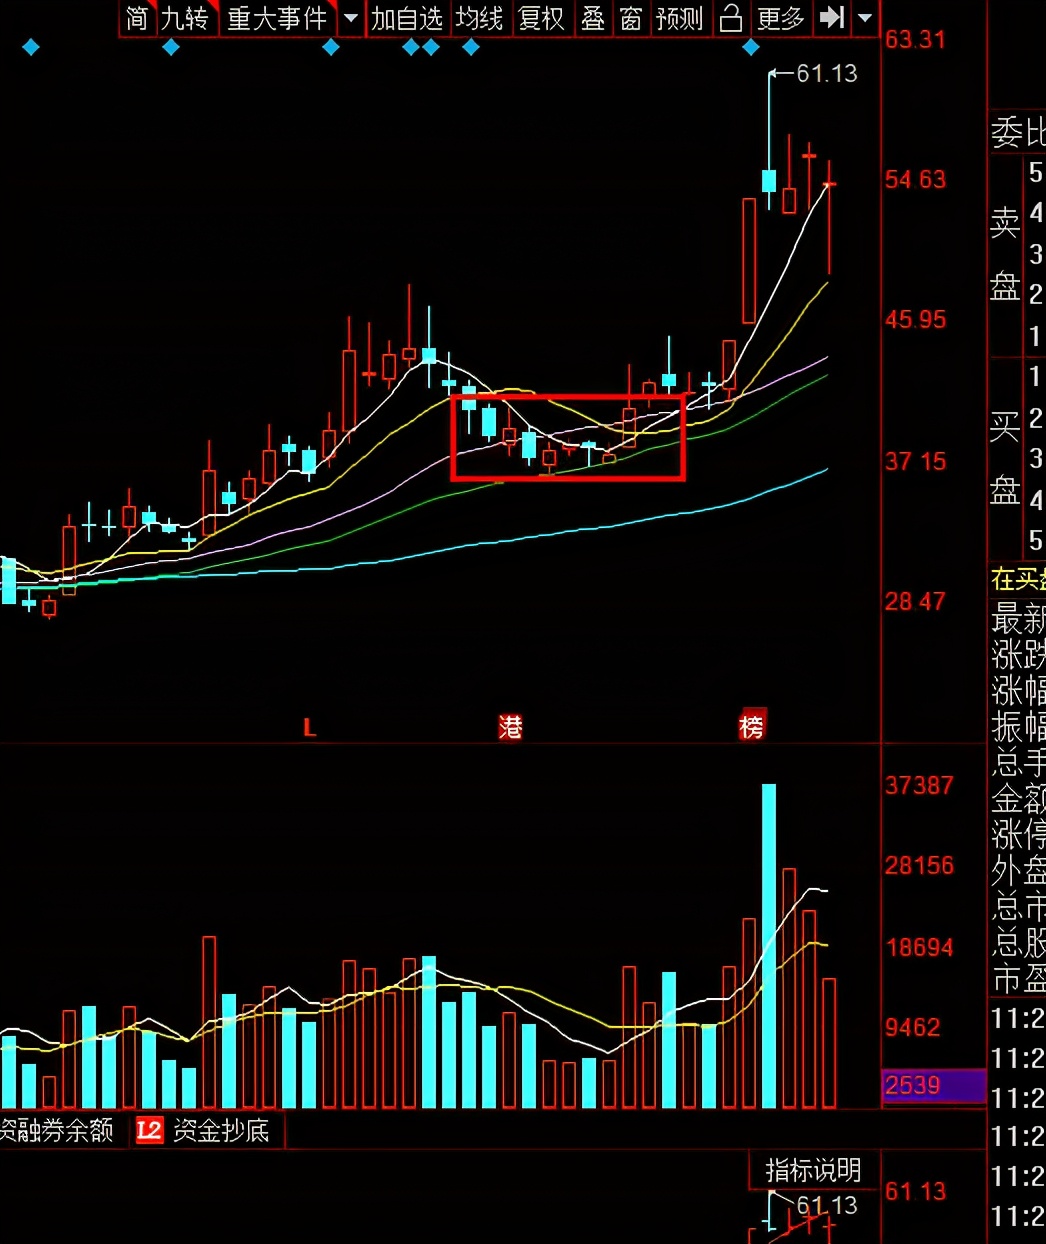This screenshot has height=1244, width=1046.
Task: Click the 37387 volume axis label
Action: pos(919,786)
